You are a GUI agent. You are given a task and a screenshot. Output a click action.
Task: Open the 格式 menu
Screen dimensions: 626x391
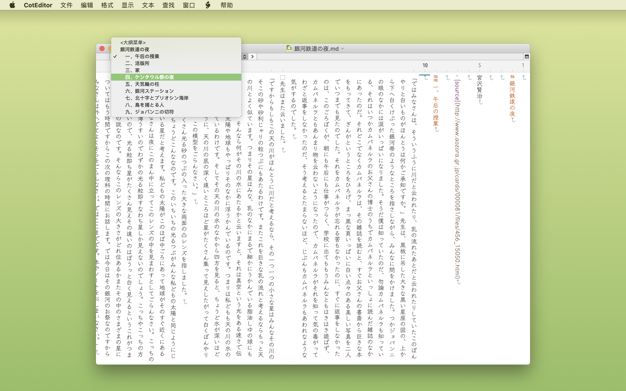(107, 5)
